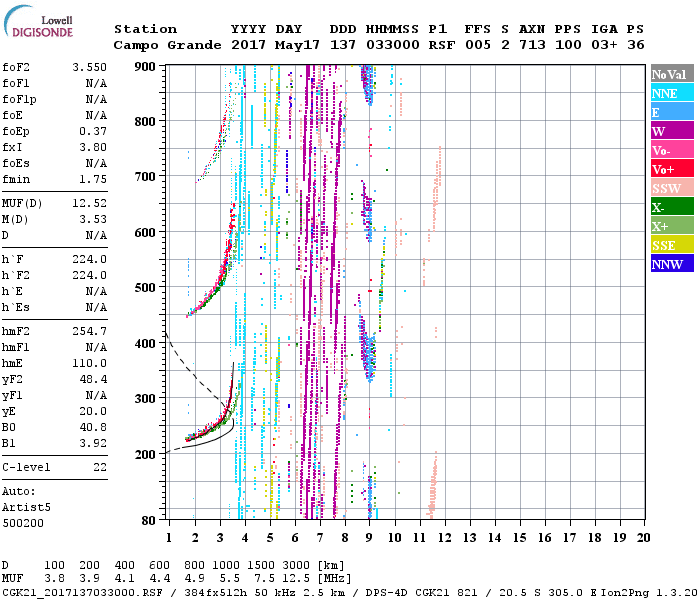The height and width of the screenshot is (600, 700).
Task: Click the yE value 20.0
Action: click(93, 411)
